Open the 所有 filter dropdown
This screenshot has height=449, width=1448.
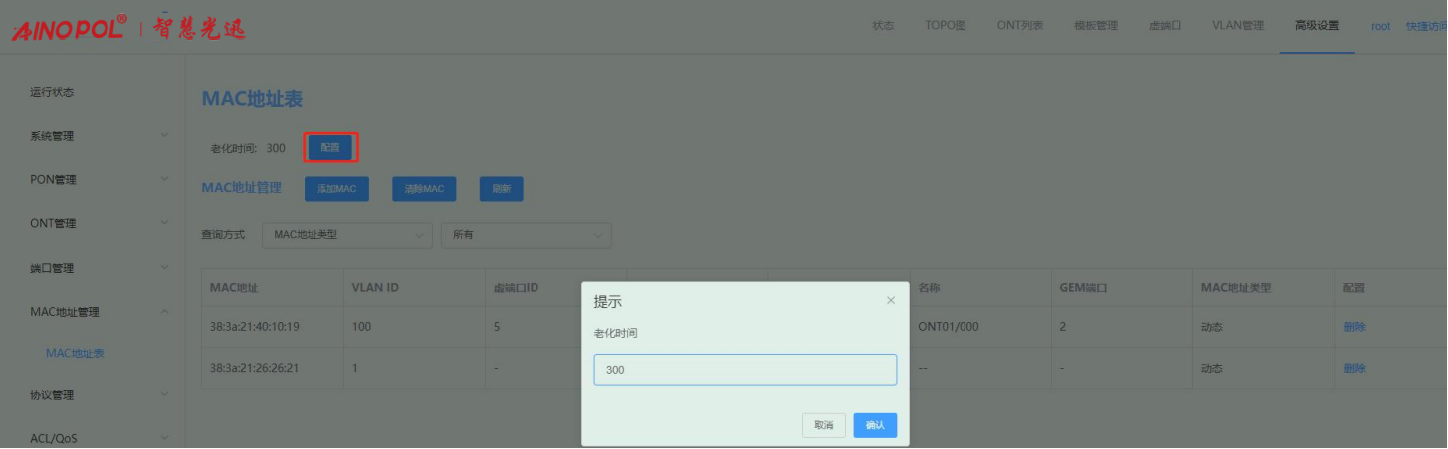[525, 235]
